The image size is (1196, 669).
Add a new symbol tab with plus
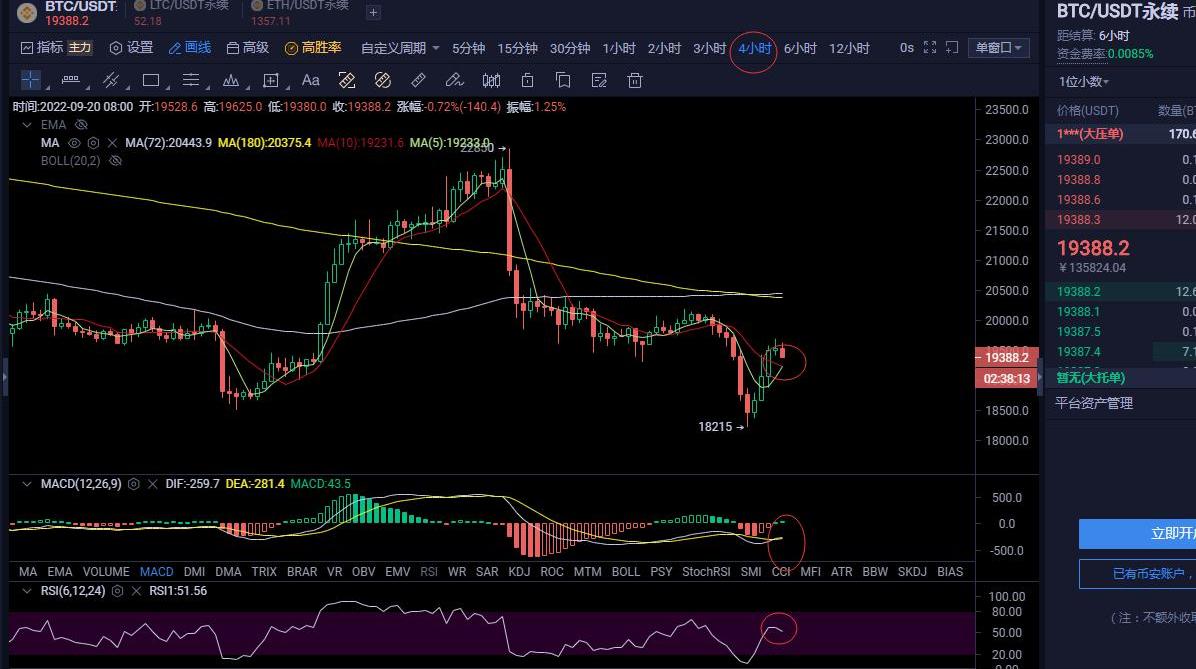tap(373, 13)
